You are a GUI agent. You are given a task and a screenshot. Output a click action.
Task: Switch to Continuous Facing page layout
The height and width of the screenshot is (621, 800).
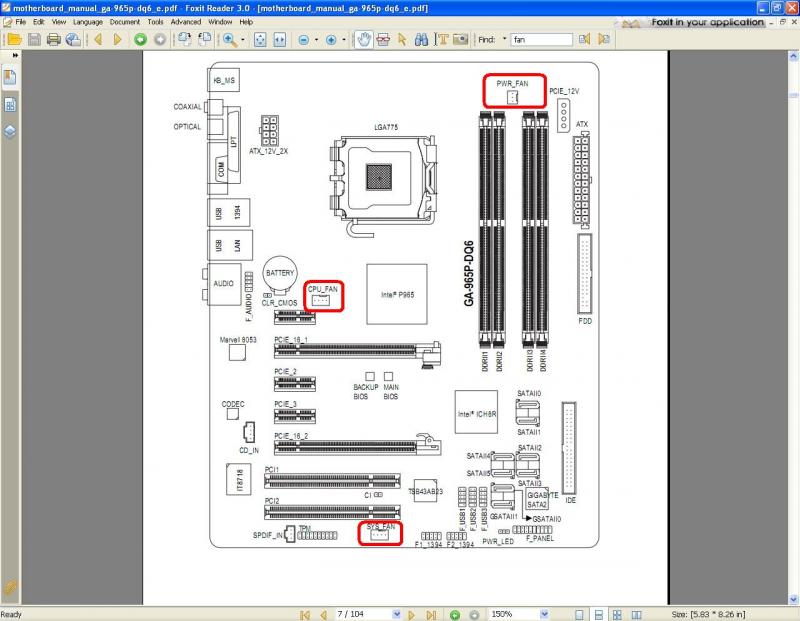pyautogui.click(x=617, y=615)
